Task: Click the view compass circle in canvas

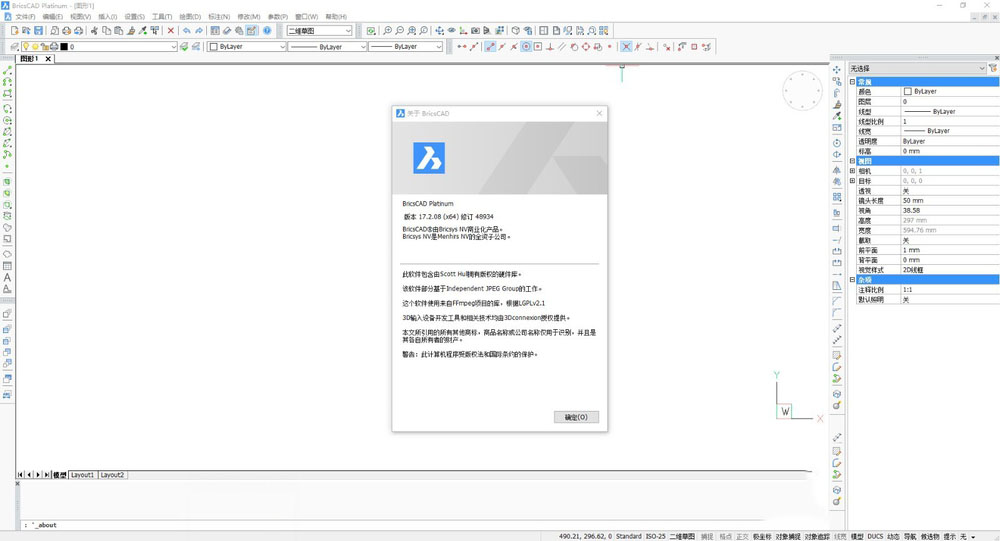Action: (x=802, y=91)
